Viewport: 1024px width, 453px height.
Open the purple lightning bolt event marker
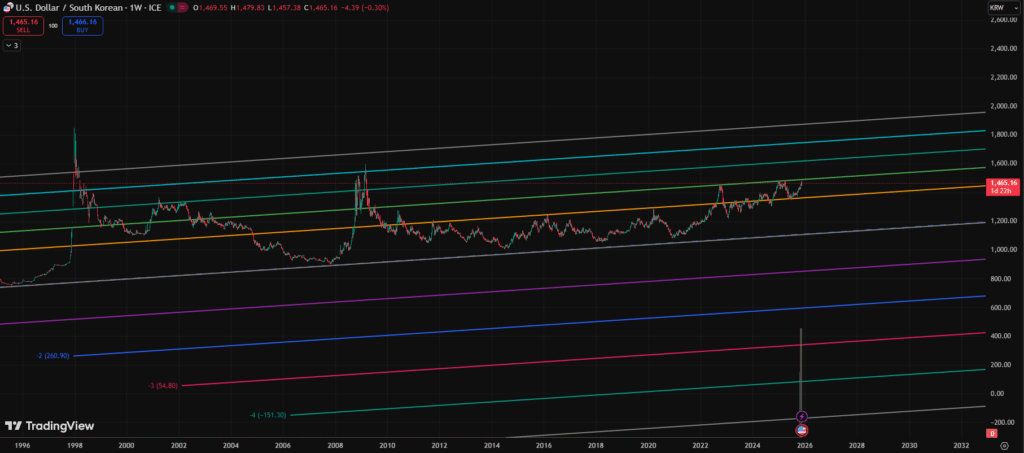point(802,416)
